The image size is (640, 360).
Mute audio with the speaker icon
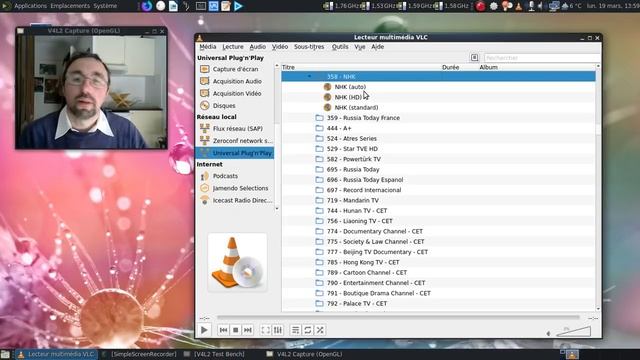[549, 333]
